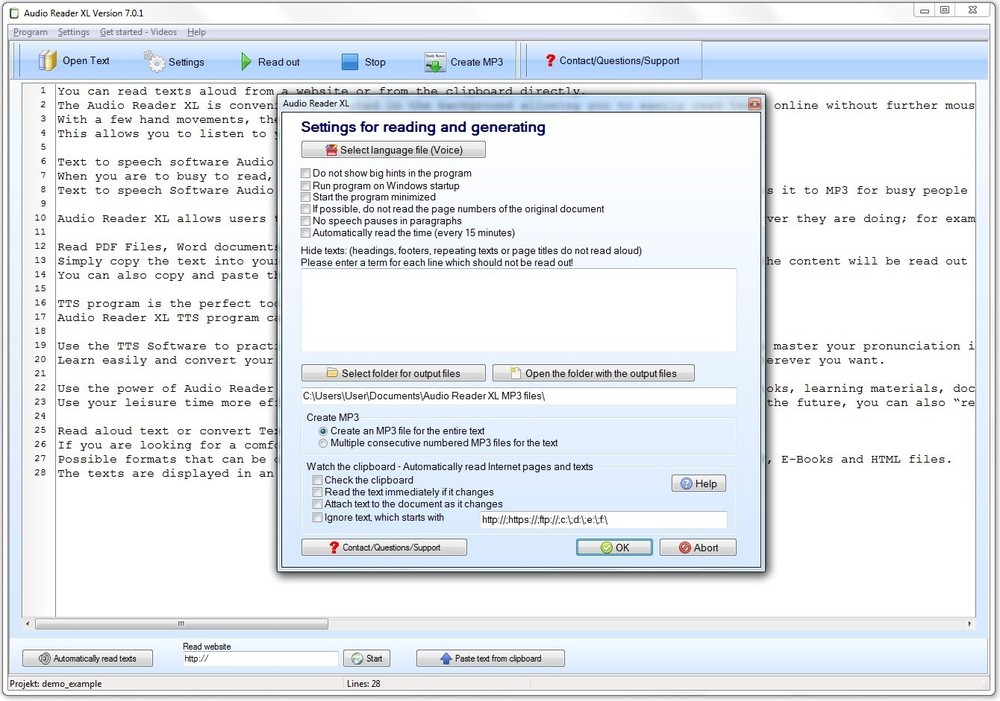Confirm settings with OK
The image size is (1000, 701).
(x=614, y=546)
